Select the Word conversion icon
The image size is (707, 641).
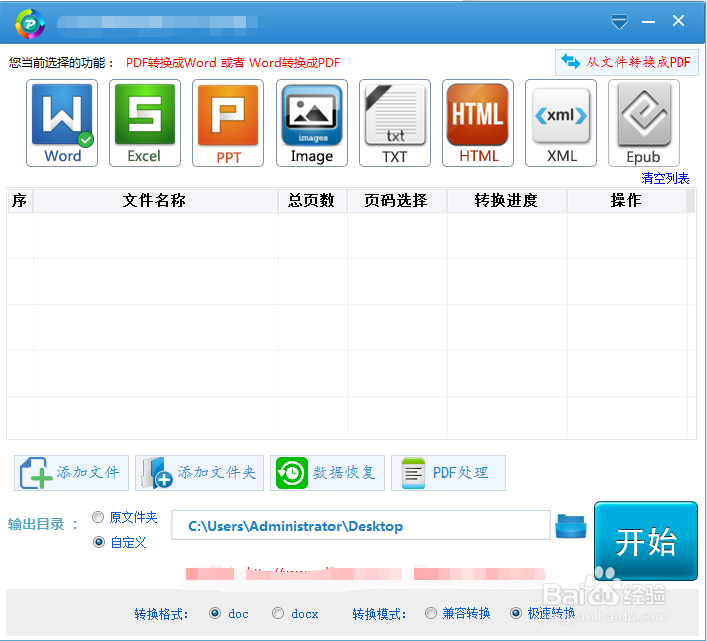(x=62, y=123)
